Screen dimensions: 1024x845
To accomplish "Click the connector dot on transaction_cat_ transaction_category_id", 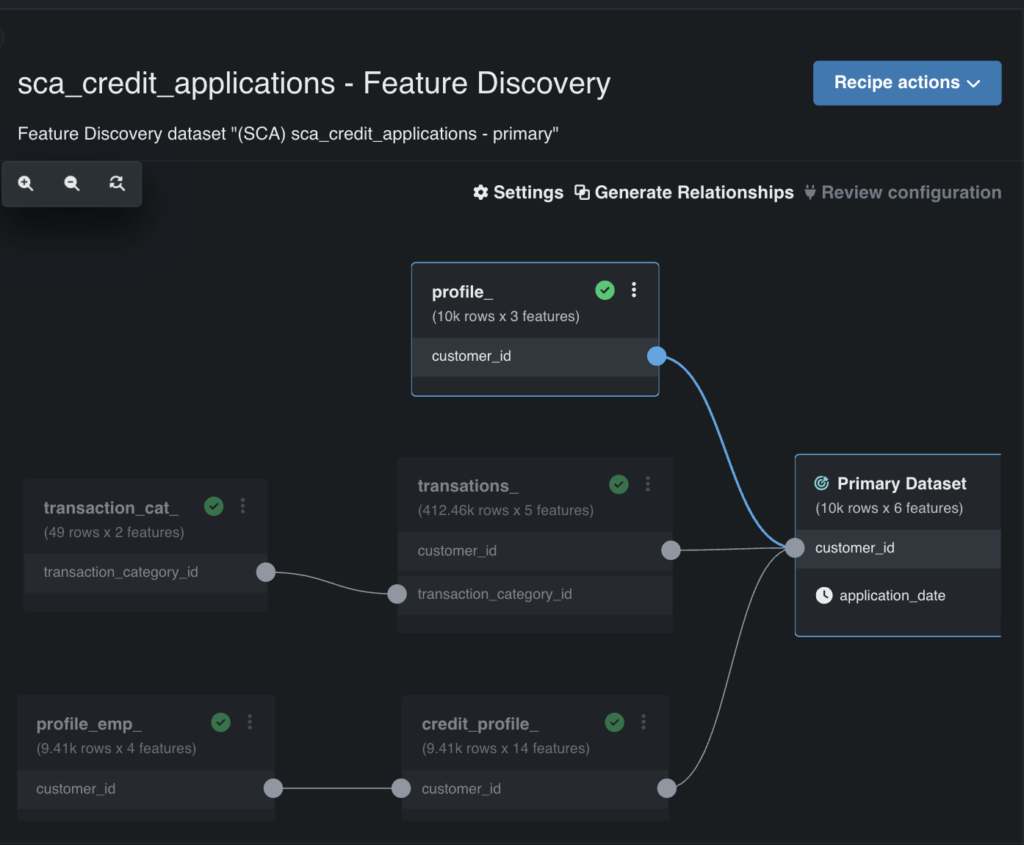I will [266, 572].
